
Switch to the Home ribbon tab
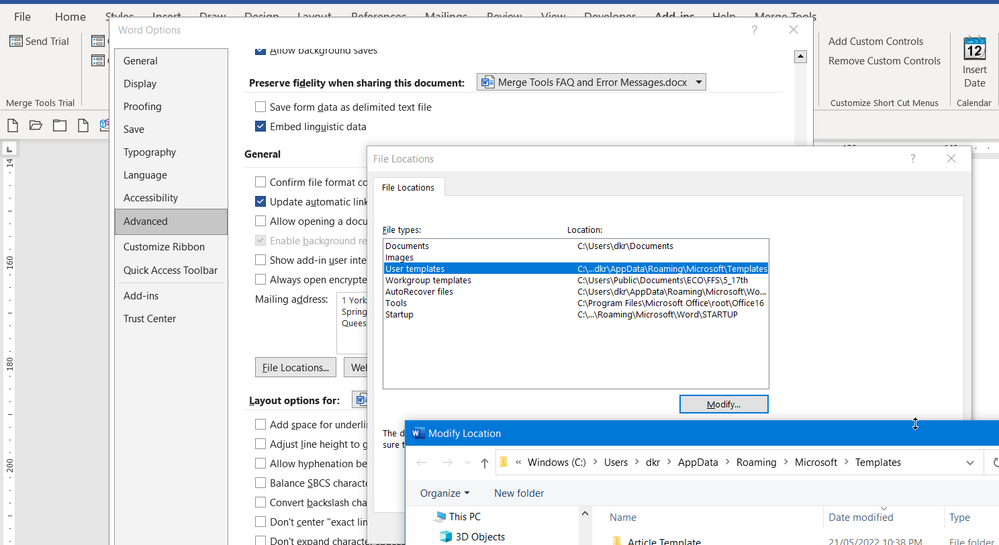coord(70,17)
